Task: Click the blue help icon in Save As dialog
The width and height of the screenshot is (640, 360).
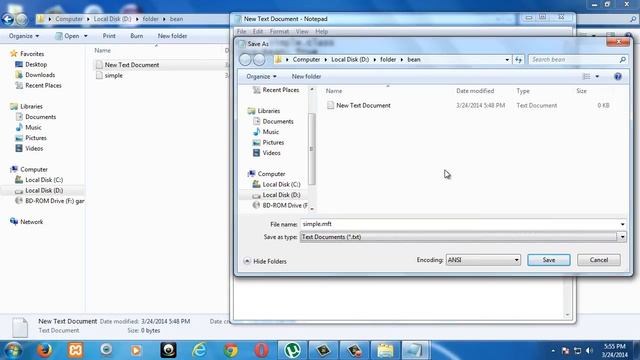Action: pyautogui.click(x=618, y=76)
